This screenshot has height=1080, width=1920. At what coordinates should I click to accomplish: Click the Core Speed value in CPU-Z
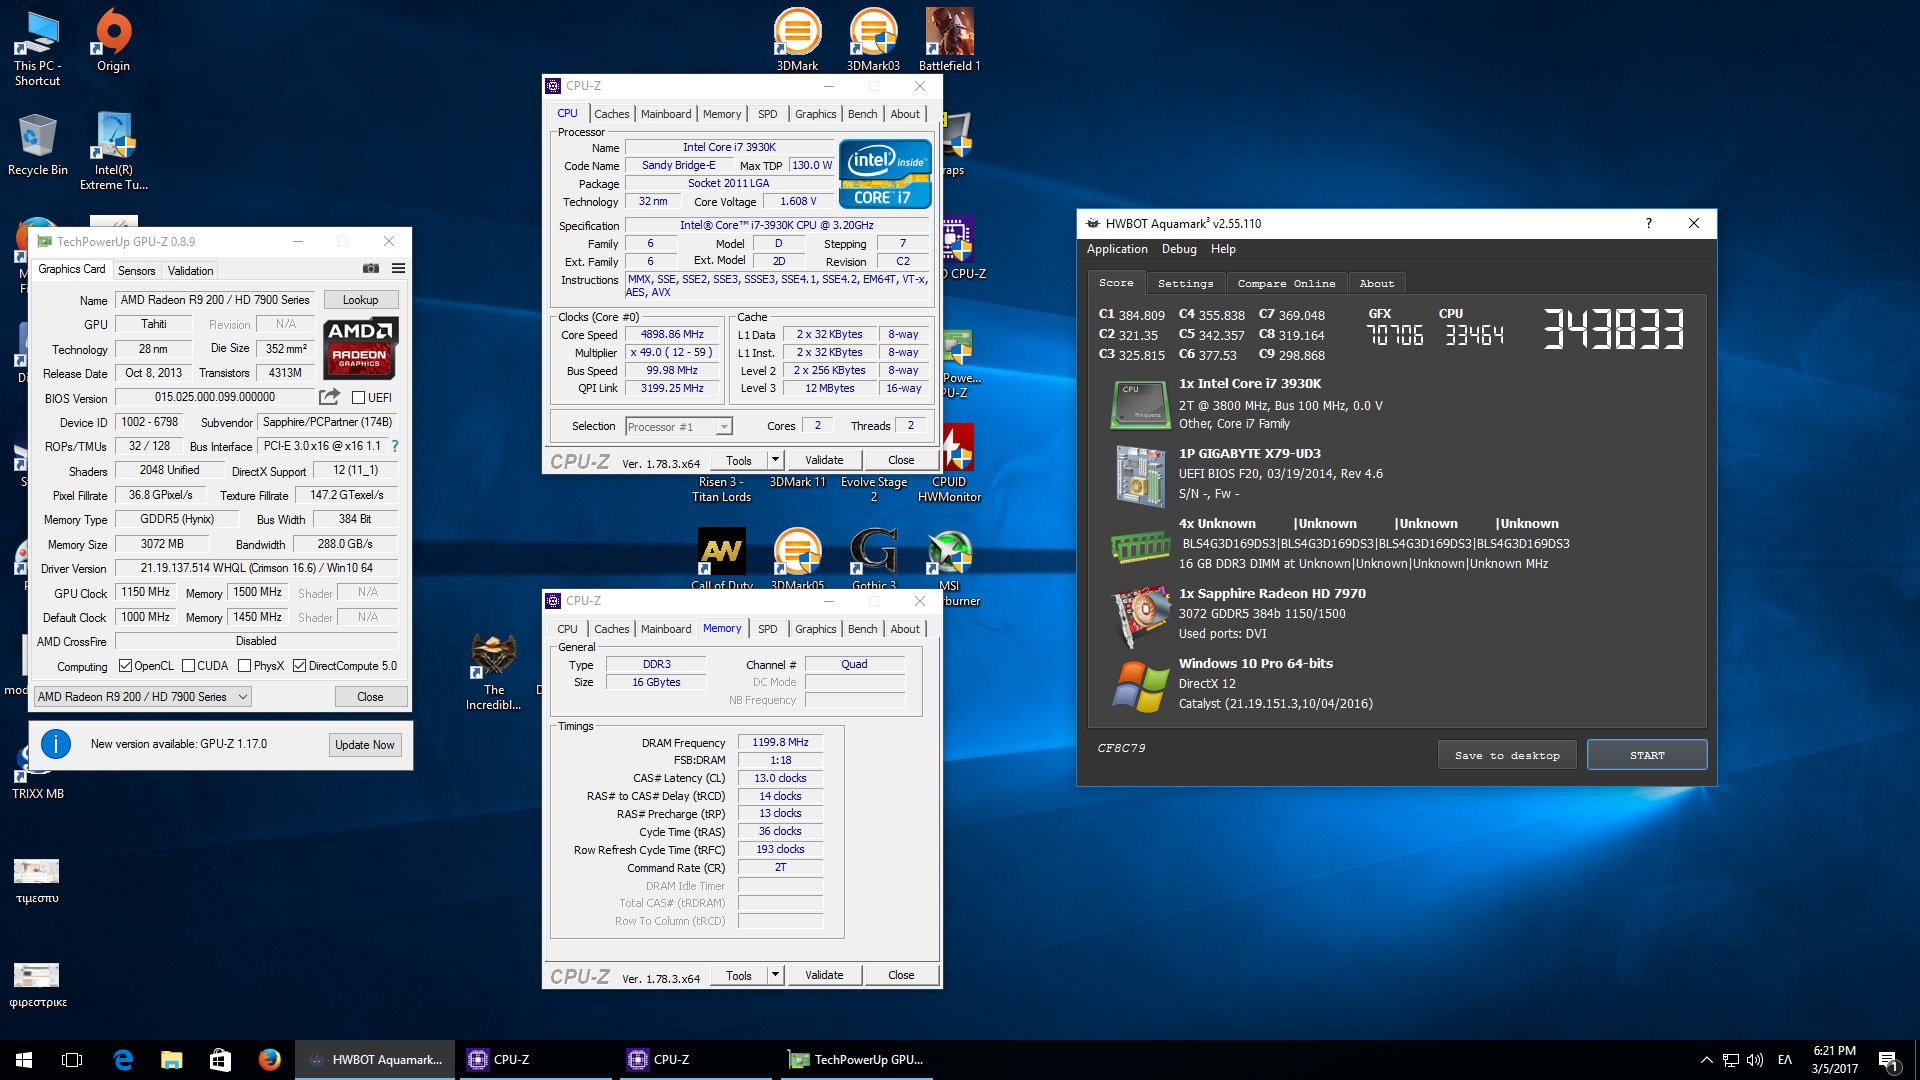pyautogui.click(x=672, y=334)
